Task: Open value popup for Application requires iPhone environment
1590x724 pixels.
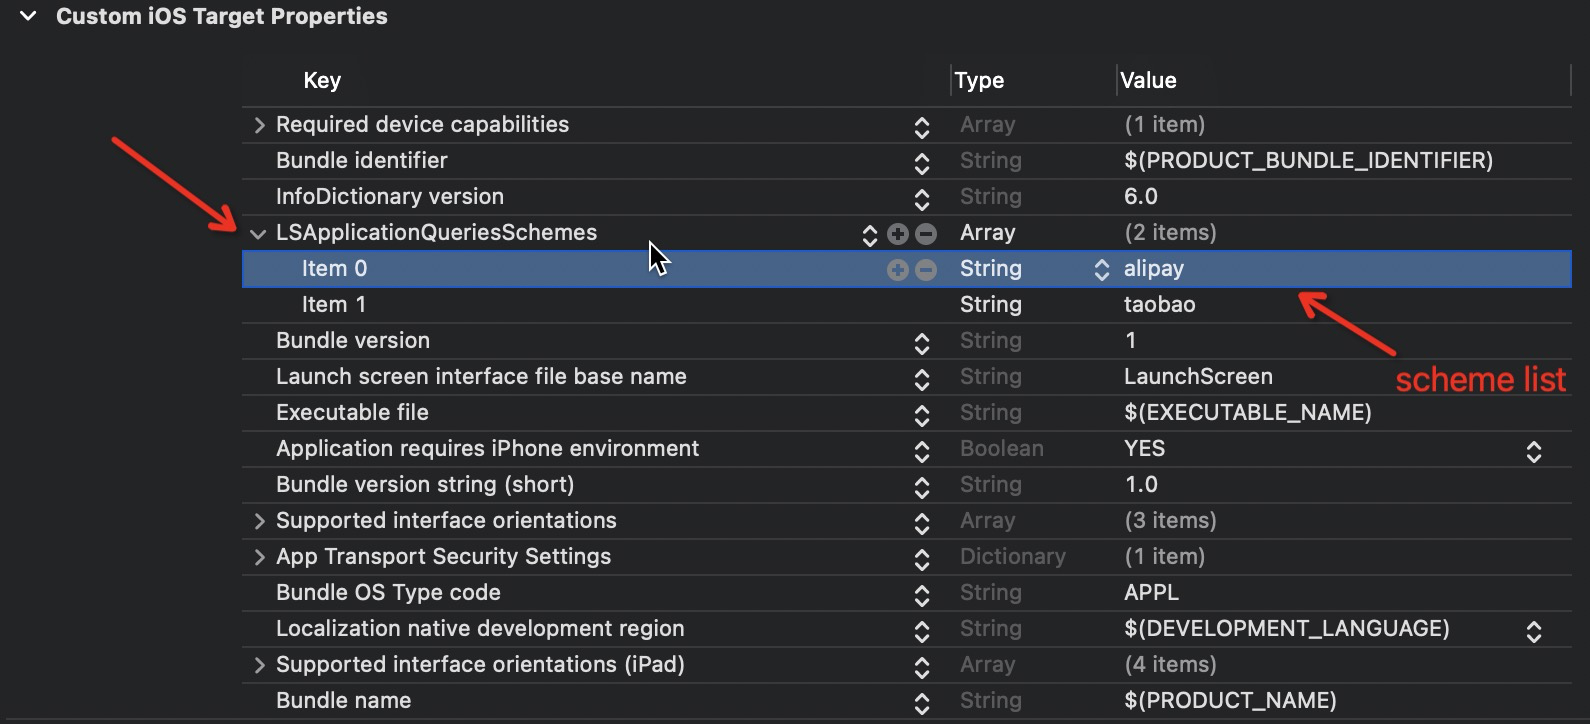Action: click(x=1533, y=451)
